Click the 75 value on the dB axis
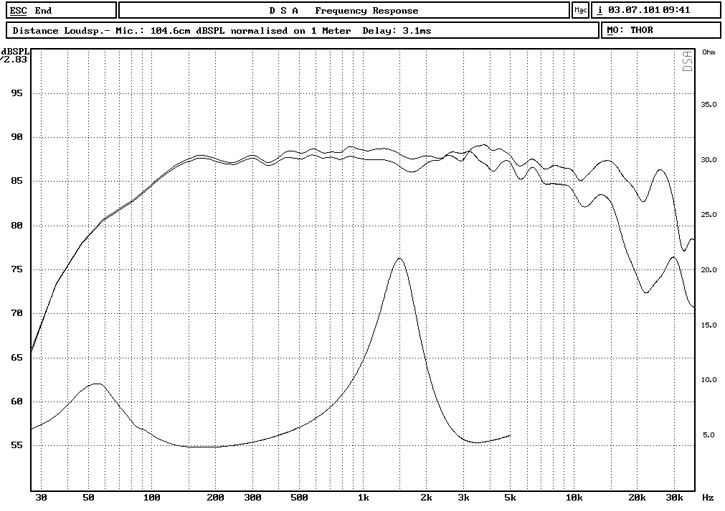Screen dimensions: 725x511 coord(16,270)
